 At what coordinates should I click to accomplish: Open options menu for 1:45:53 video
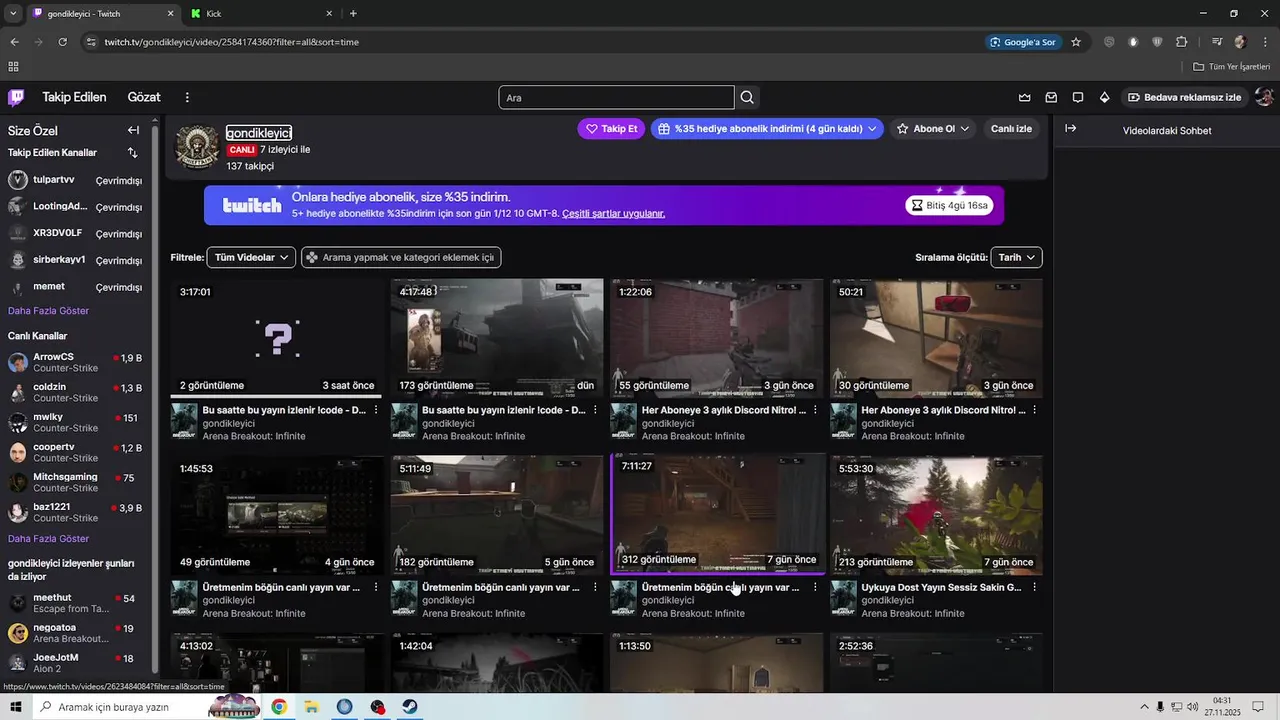[376, 587]
